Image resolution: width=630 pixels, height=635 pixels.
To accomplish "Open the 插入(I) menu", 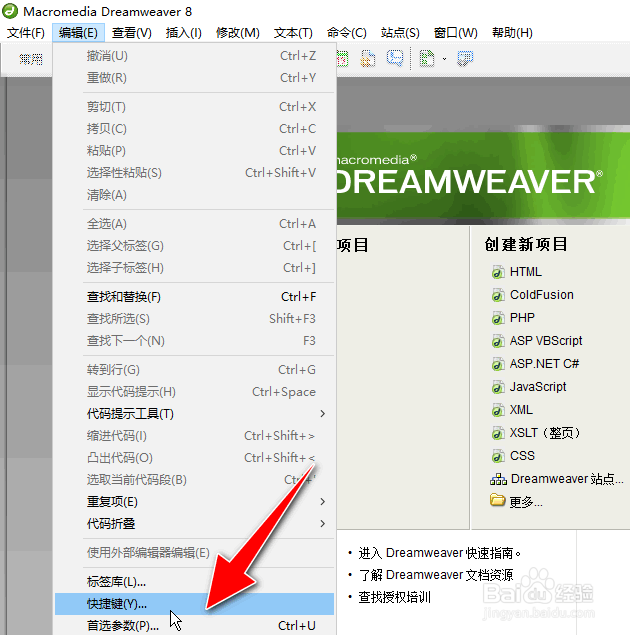I will click(x=183, y=33).
